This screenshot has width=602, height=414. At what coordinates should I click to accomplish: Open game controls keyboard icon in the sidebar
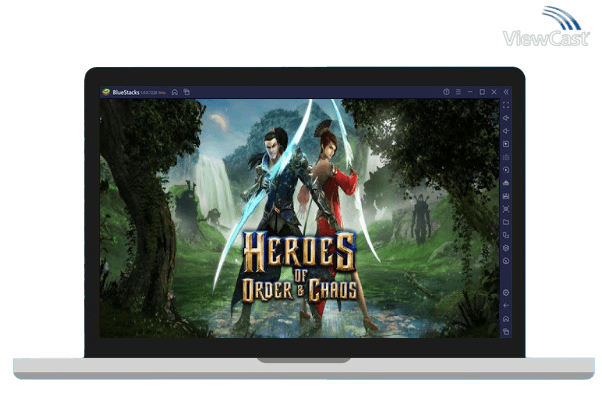pyautogui.click(x=506, y=157)
